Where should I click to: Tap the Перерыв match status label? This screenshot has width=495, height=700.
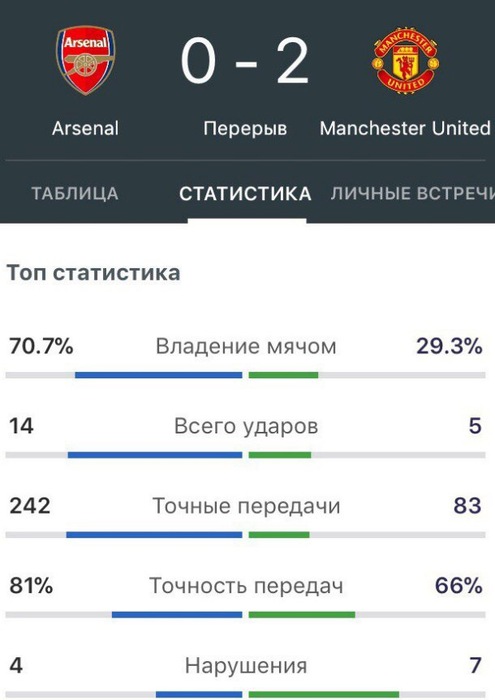[245, 129]
